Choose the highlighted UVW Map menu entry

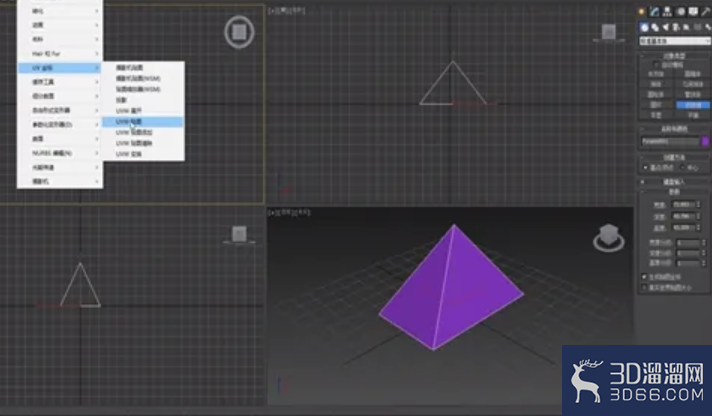tap(143, 122)
